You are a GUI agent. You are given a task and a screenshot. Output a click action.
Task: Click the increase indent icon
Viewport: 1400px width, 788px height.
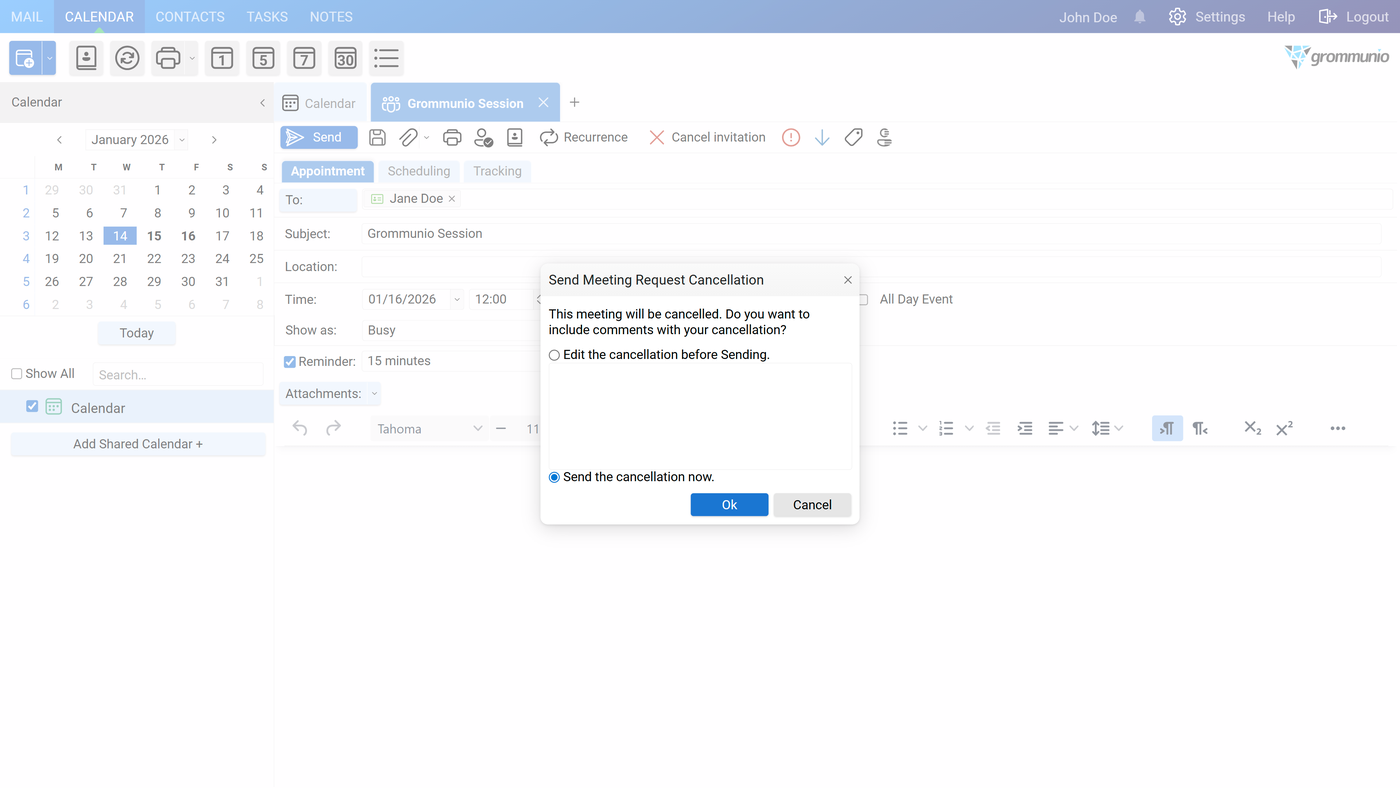[1025, 428]
